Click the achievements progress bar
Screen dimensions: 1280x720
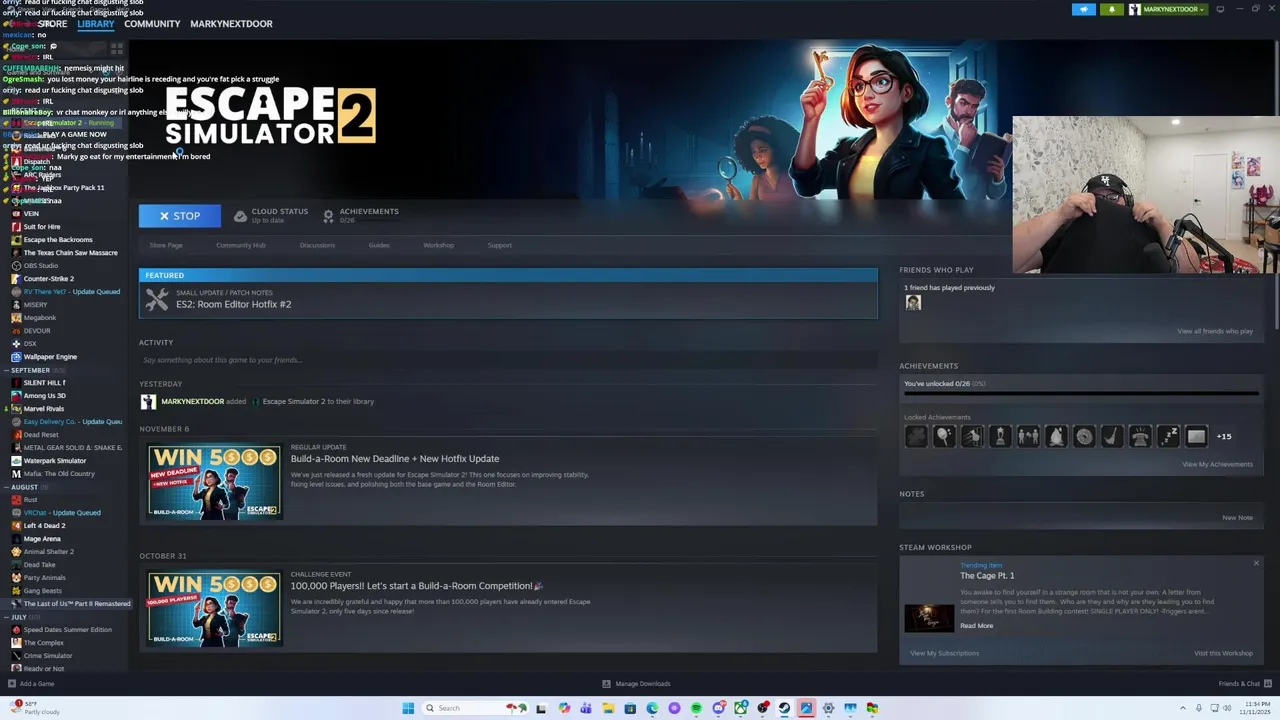1081,393
